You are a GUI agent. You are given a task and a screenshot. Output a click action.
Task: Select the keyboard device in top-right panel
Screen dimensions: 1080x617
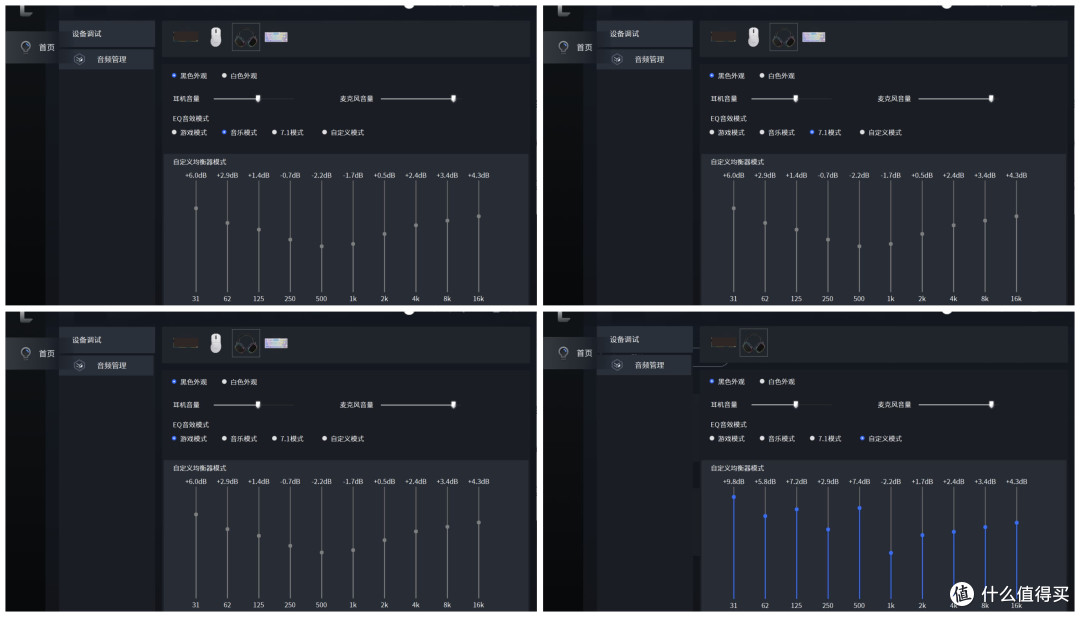click(813, 36)
